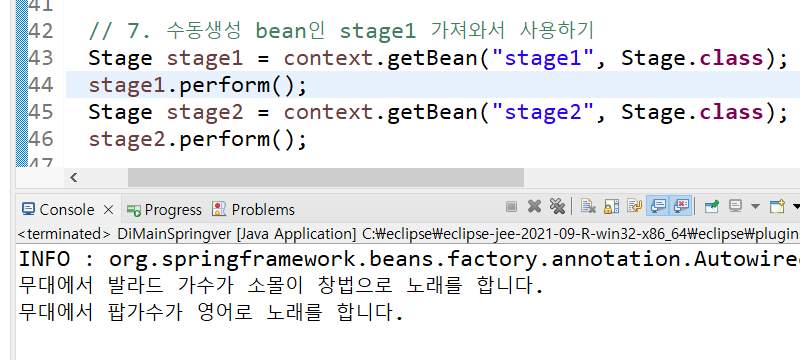The width and height of the screenshot is (800, 360).
Task: Click the horizontal scrollbar left arrow
Action: pyautogui.click(x=73, y=177)
